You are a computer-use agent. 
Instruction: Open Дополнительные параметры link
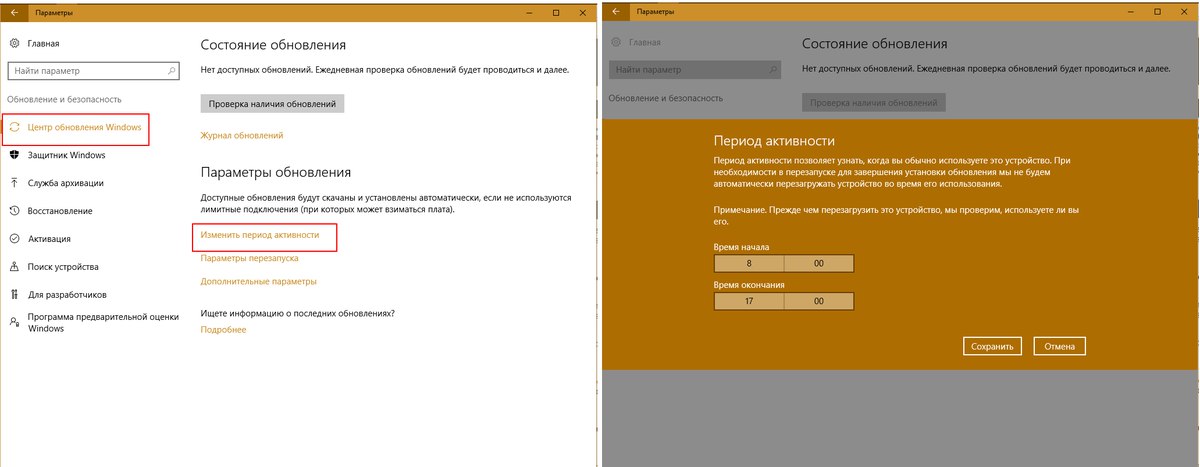tap(259, 282)
